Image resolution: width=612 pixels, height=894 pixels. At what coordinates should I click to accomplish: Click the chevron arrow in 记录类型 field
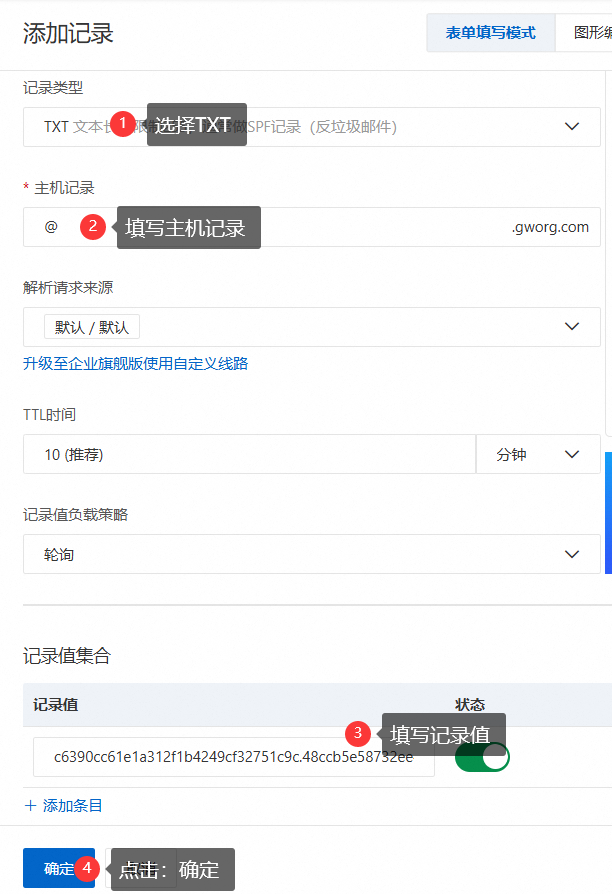pyautogui.click(x=572, y=127)
